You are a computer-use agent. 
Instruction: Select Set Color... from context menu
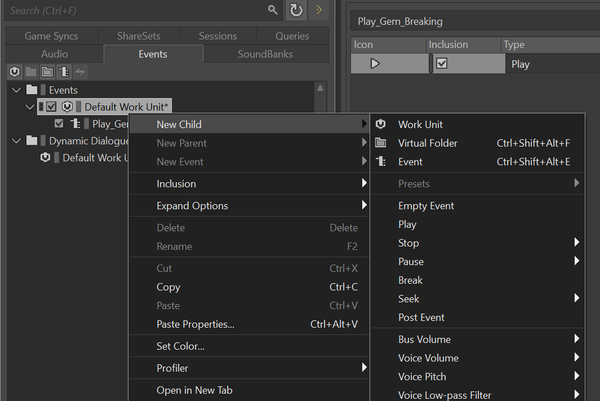point(180,346)
